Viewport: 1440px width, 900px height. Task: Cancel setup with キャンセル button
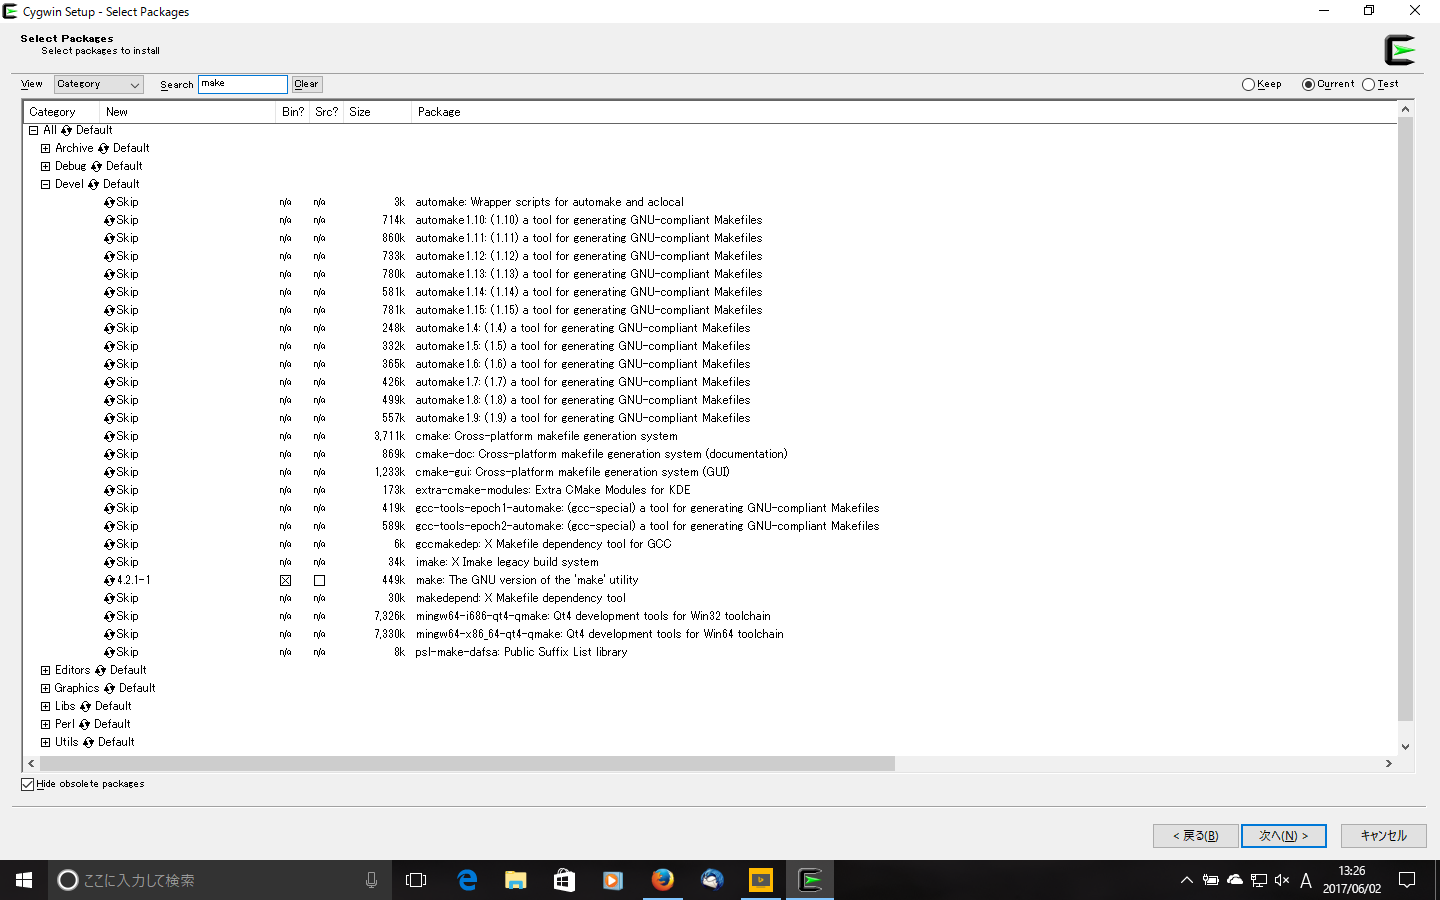pos(1384,836)
